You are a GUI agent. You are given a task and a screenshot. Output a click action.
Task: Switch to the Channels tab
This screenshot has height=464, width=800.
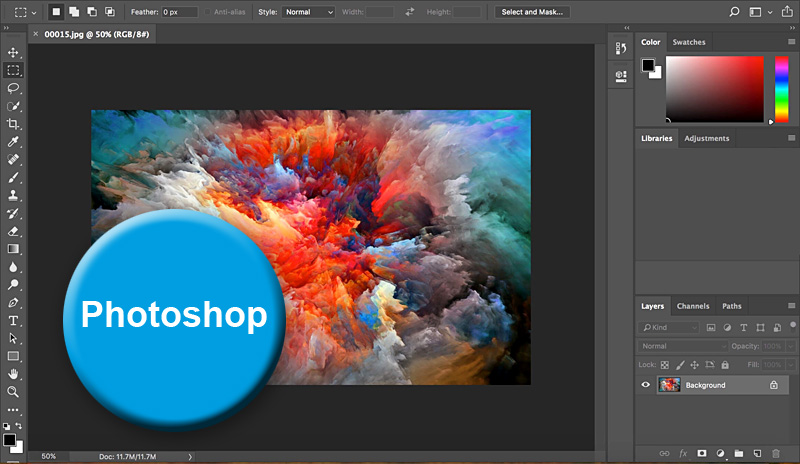tap(692, 306)
